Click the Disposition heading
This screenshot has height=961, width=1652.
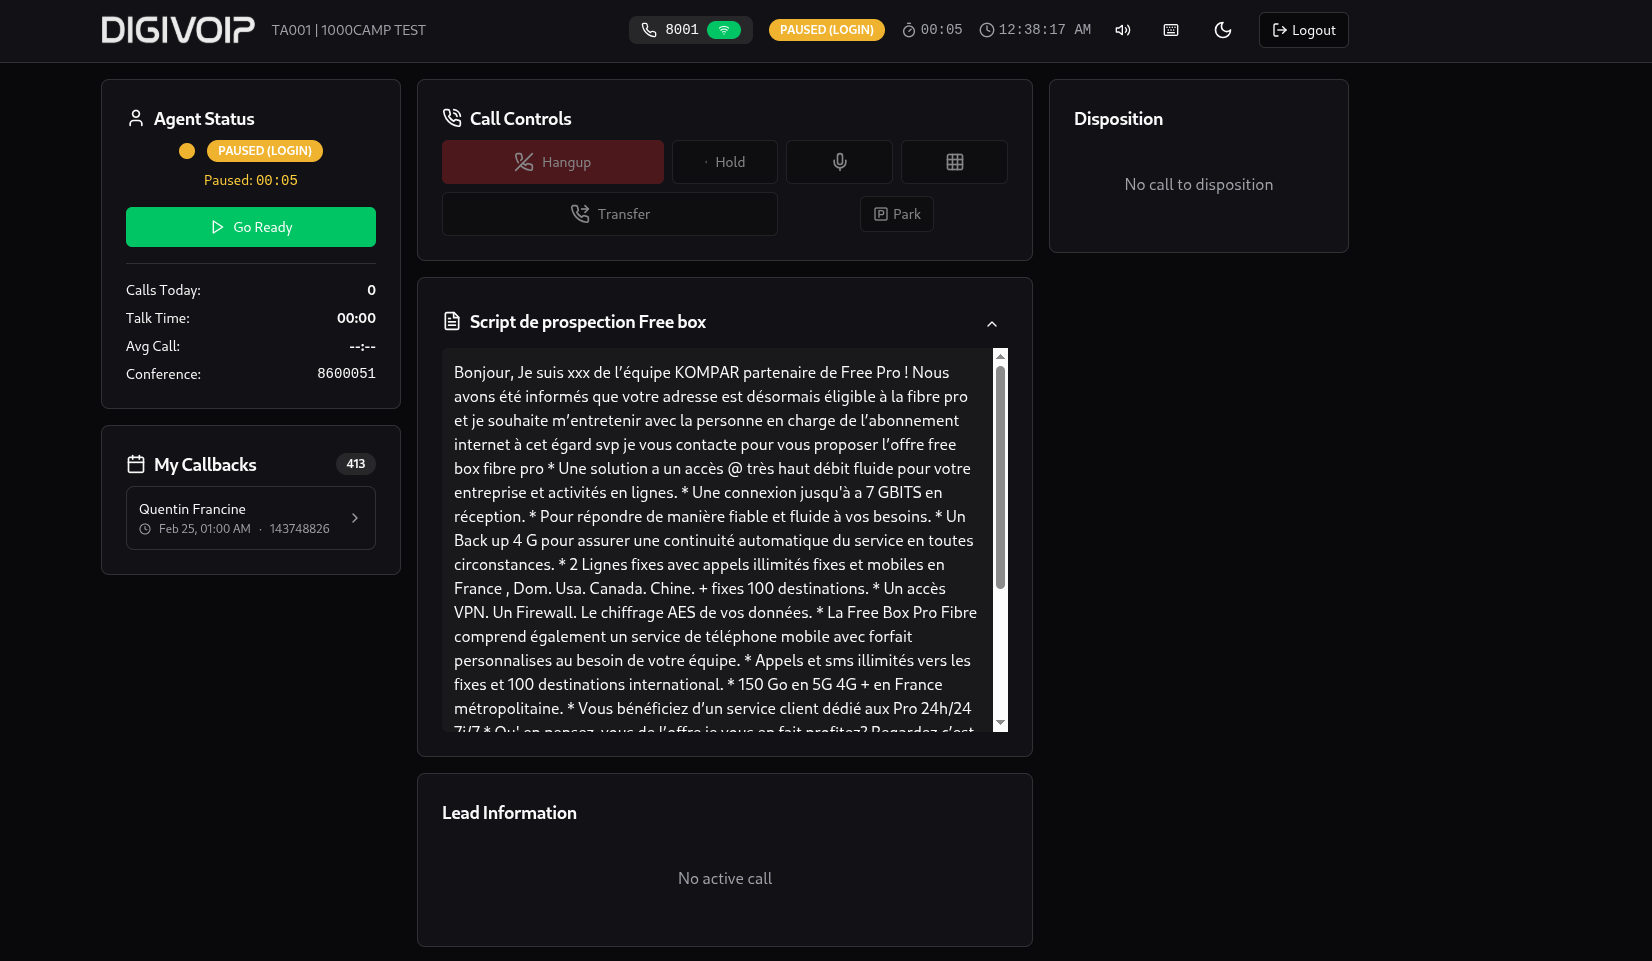click(1118, 119)
